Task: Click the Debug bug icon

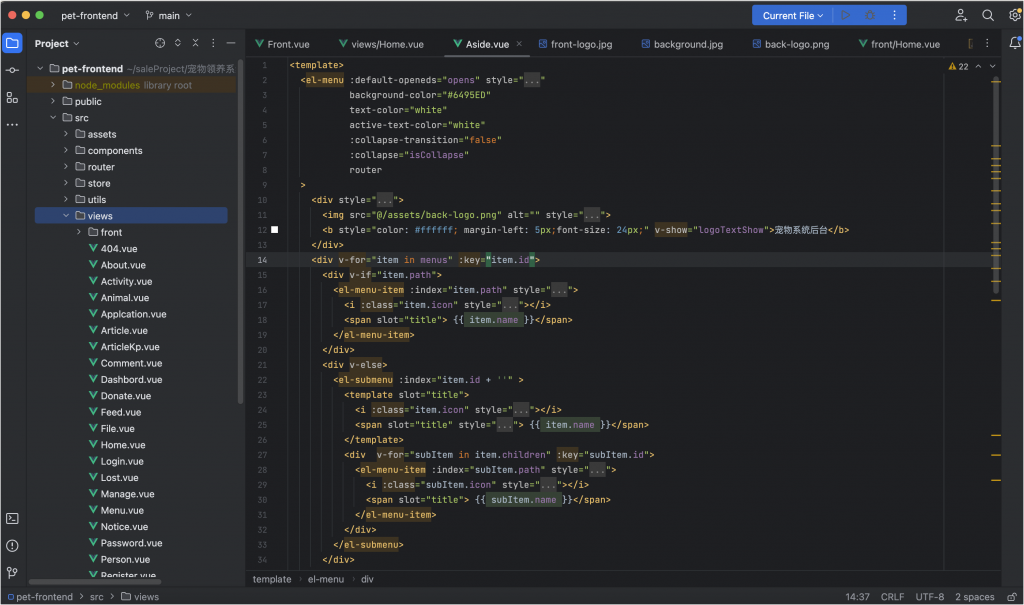Action: point(870,15)
